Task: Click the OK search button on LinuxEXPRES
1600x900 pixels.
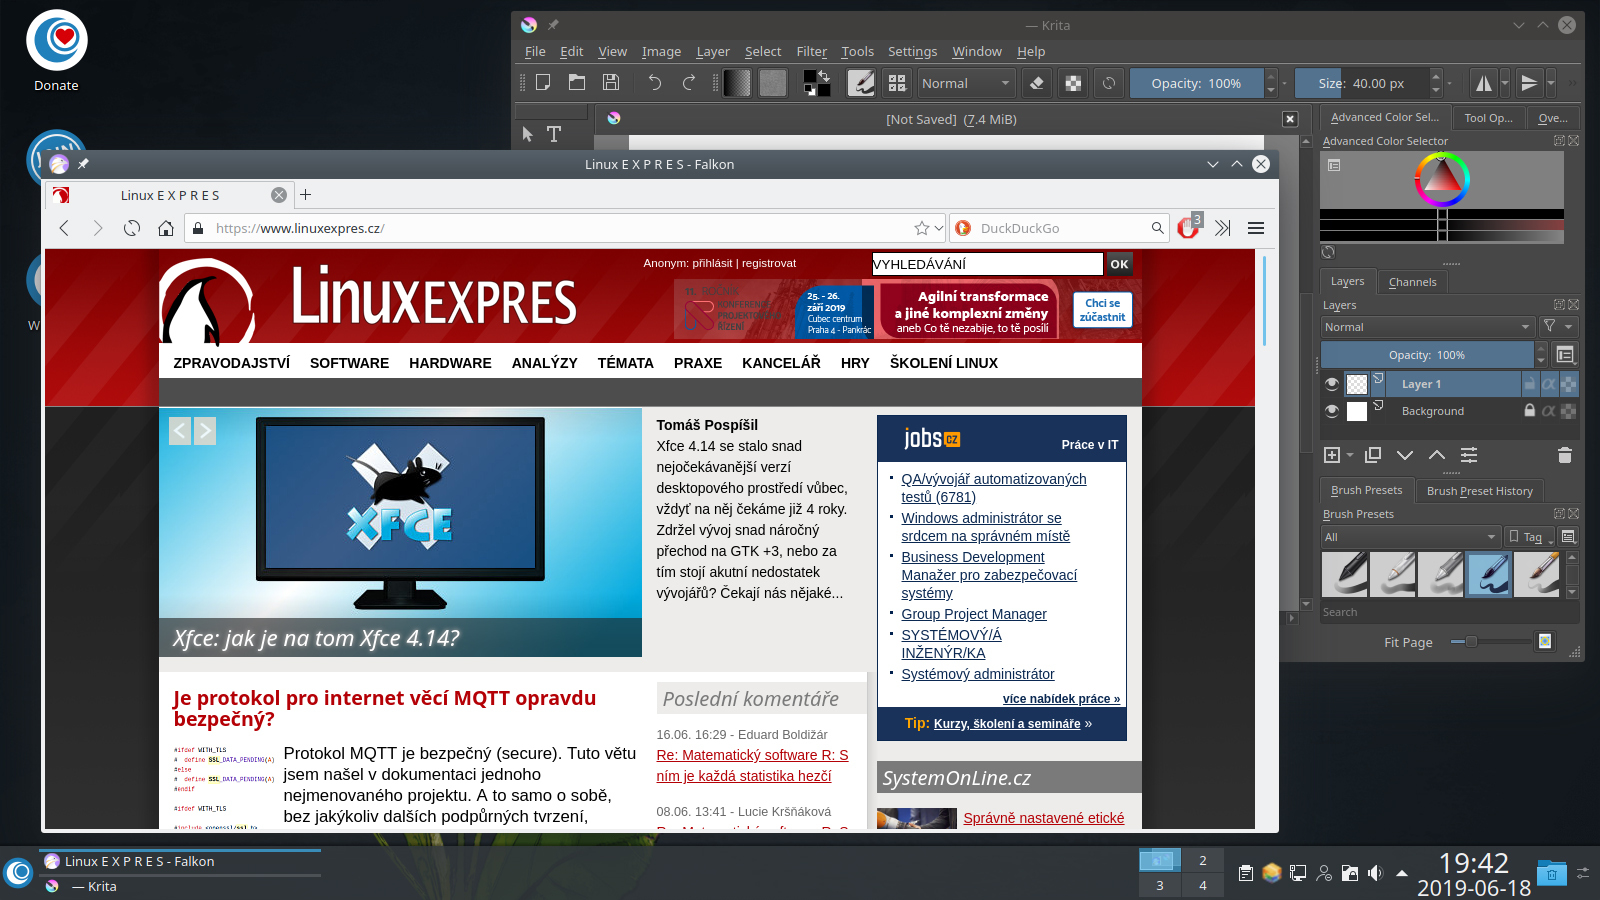Action: pos(1119,264)
